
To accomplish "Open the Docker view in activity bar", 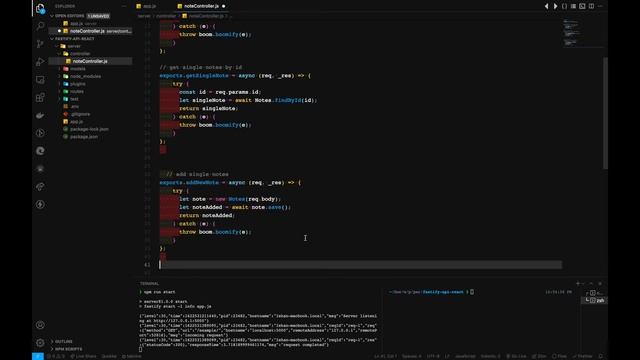I will [x=40, y=116].
